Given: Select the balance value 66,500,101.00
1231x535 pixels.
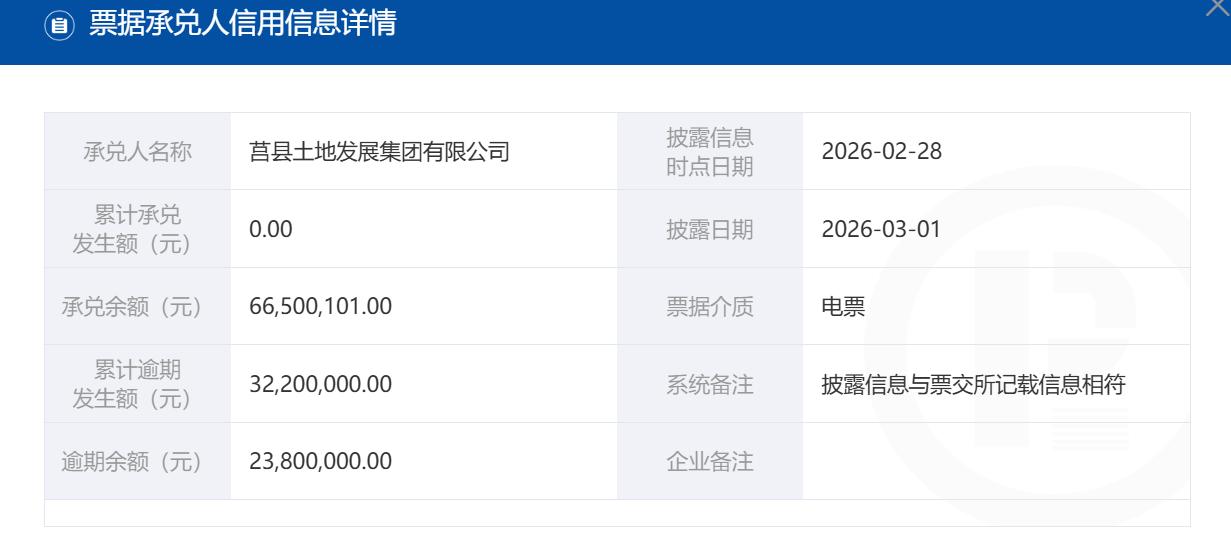Looking at the screenshot, I should pyautogui.click(x=320, y=307).
